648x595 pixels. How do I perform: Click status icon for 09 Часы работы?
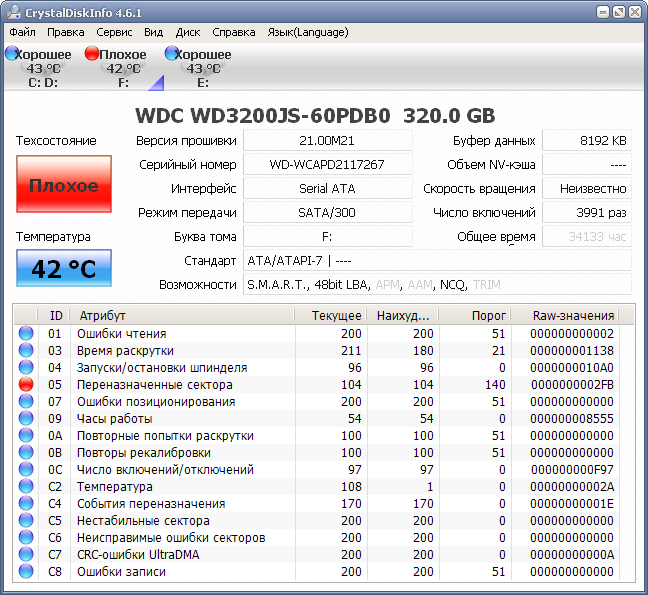coord(26,418)
